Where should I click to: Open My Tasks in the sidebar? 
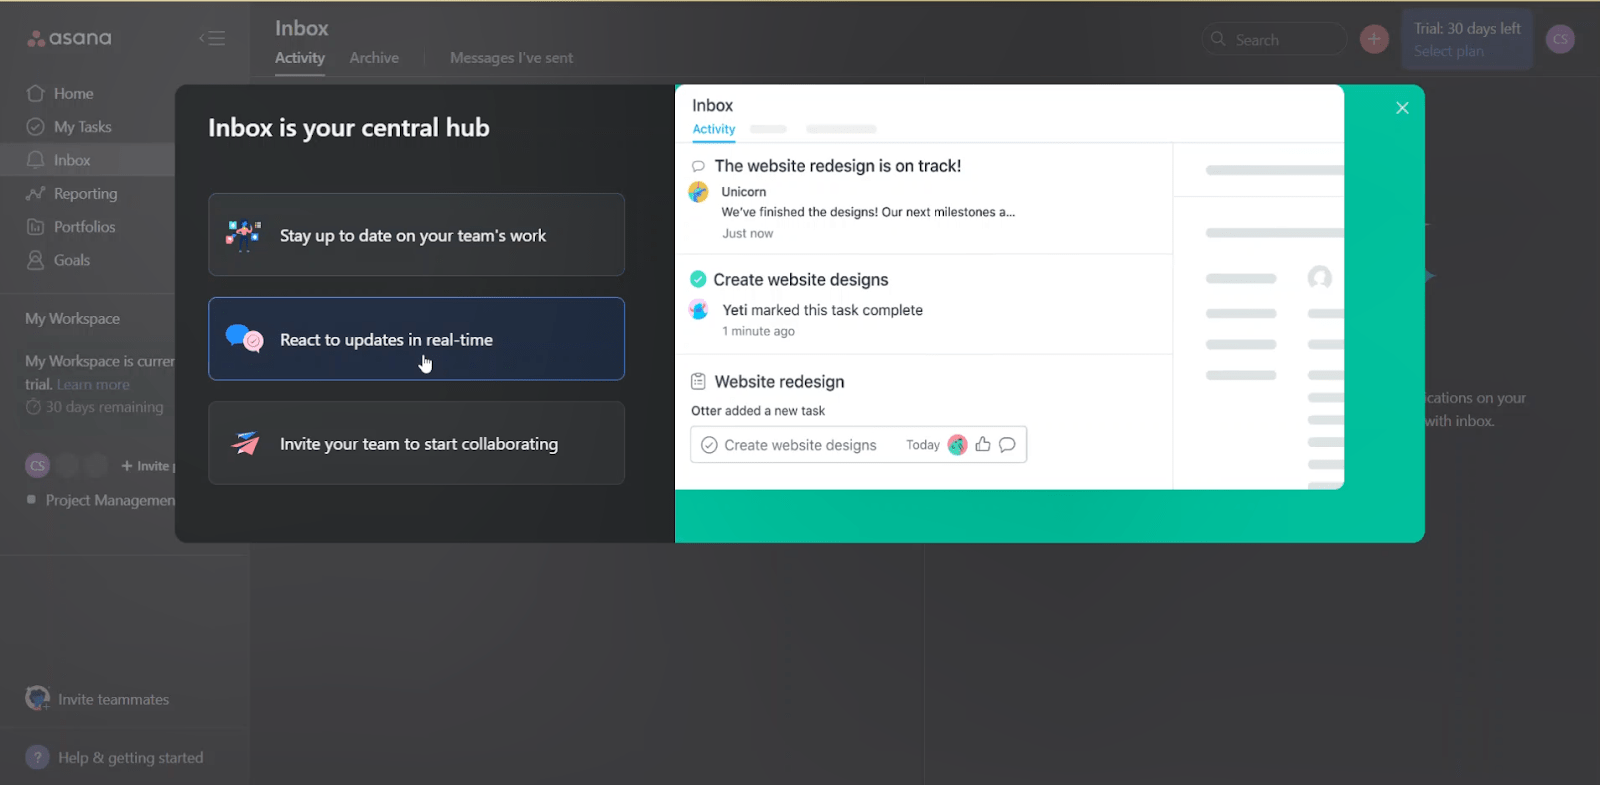tap(82, 127)
